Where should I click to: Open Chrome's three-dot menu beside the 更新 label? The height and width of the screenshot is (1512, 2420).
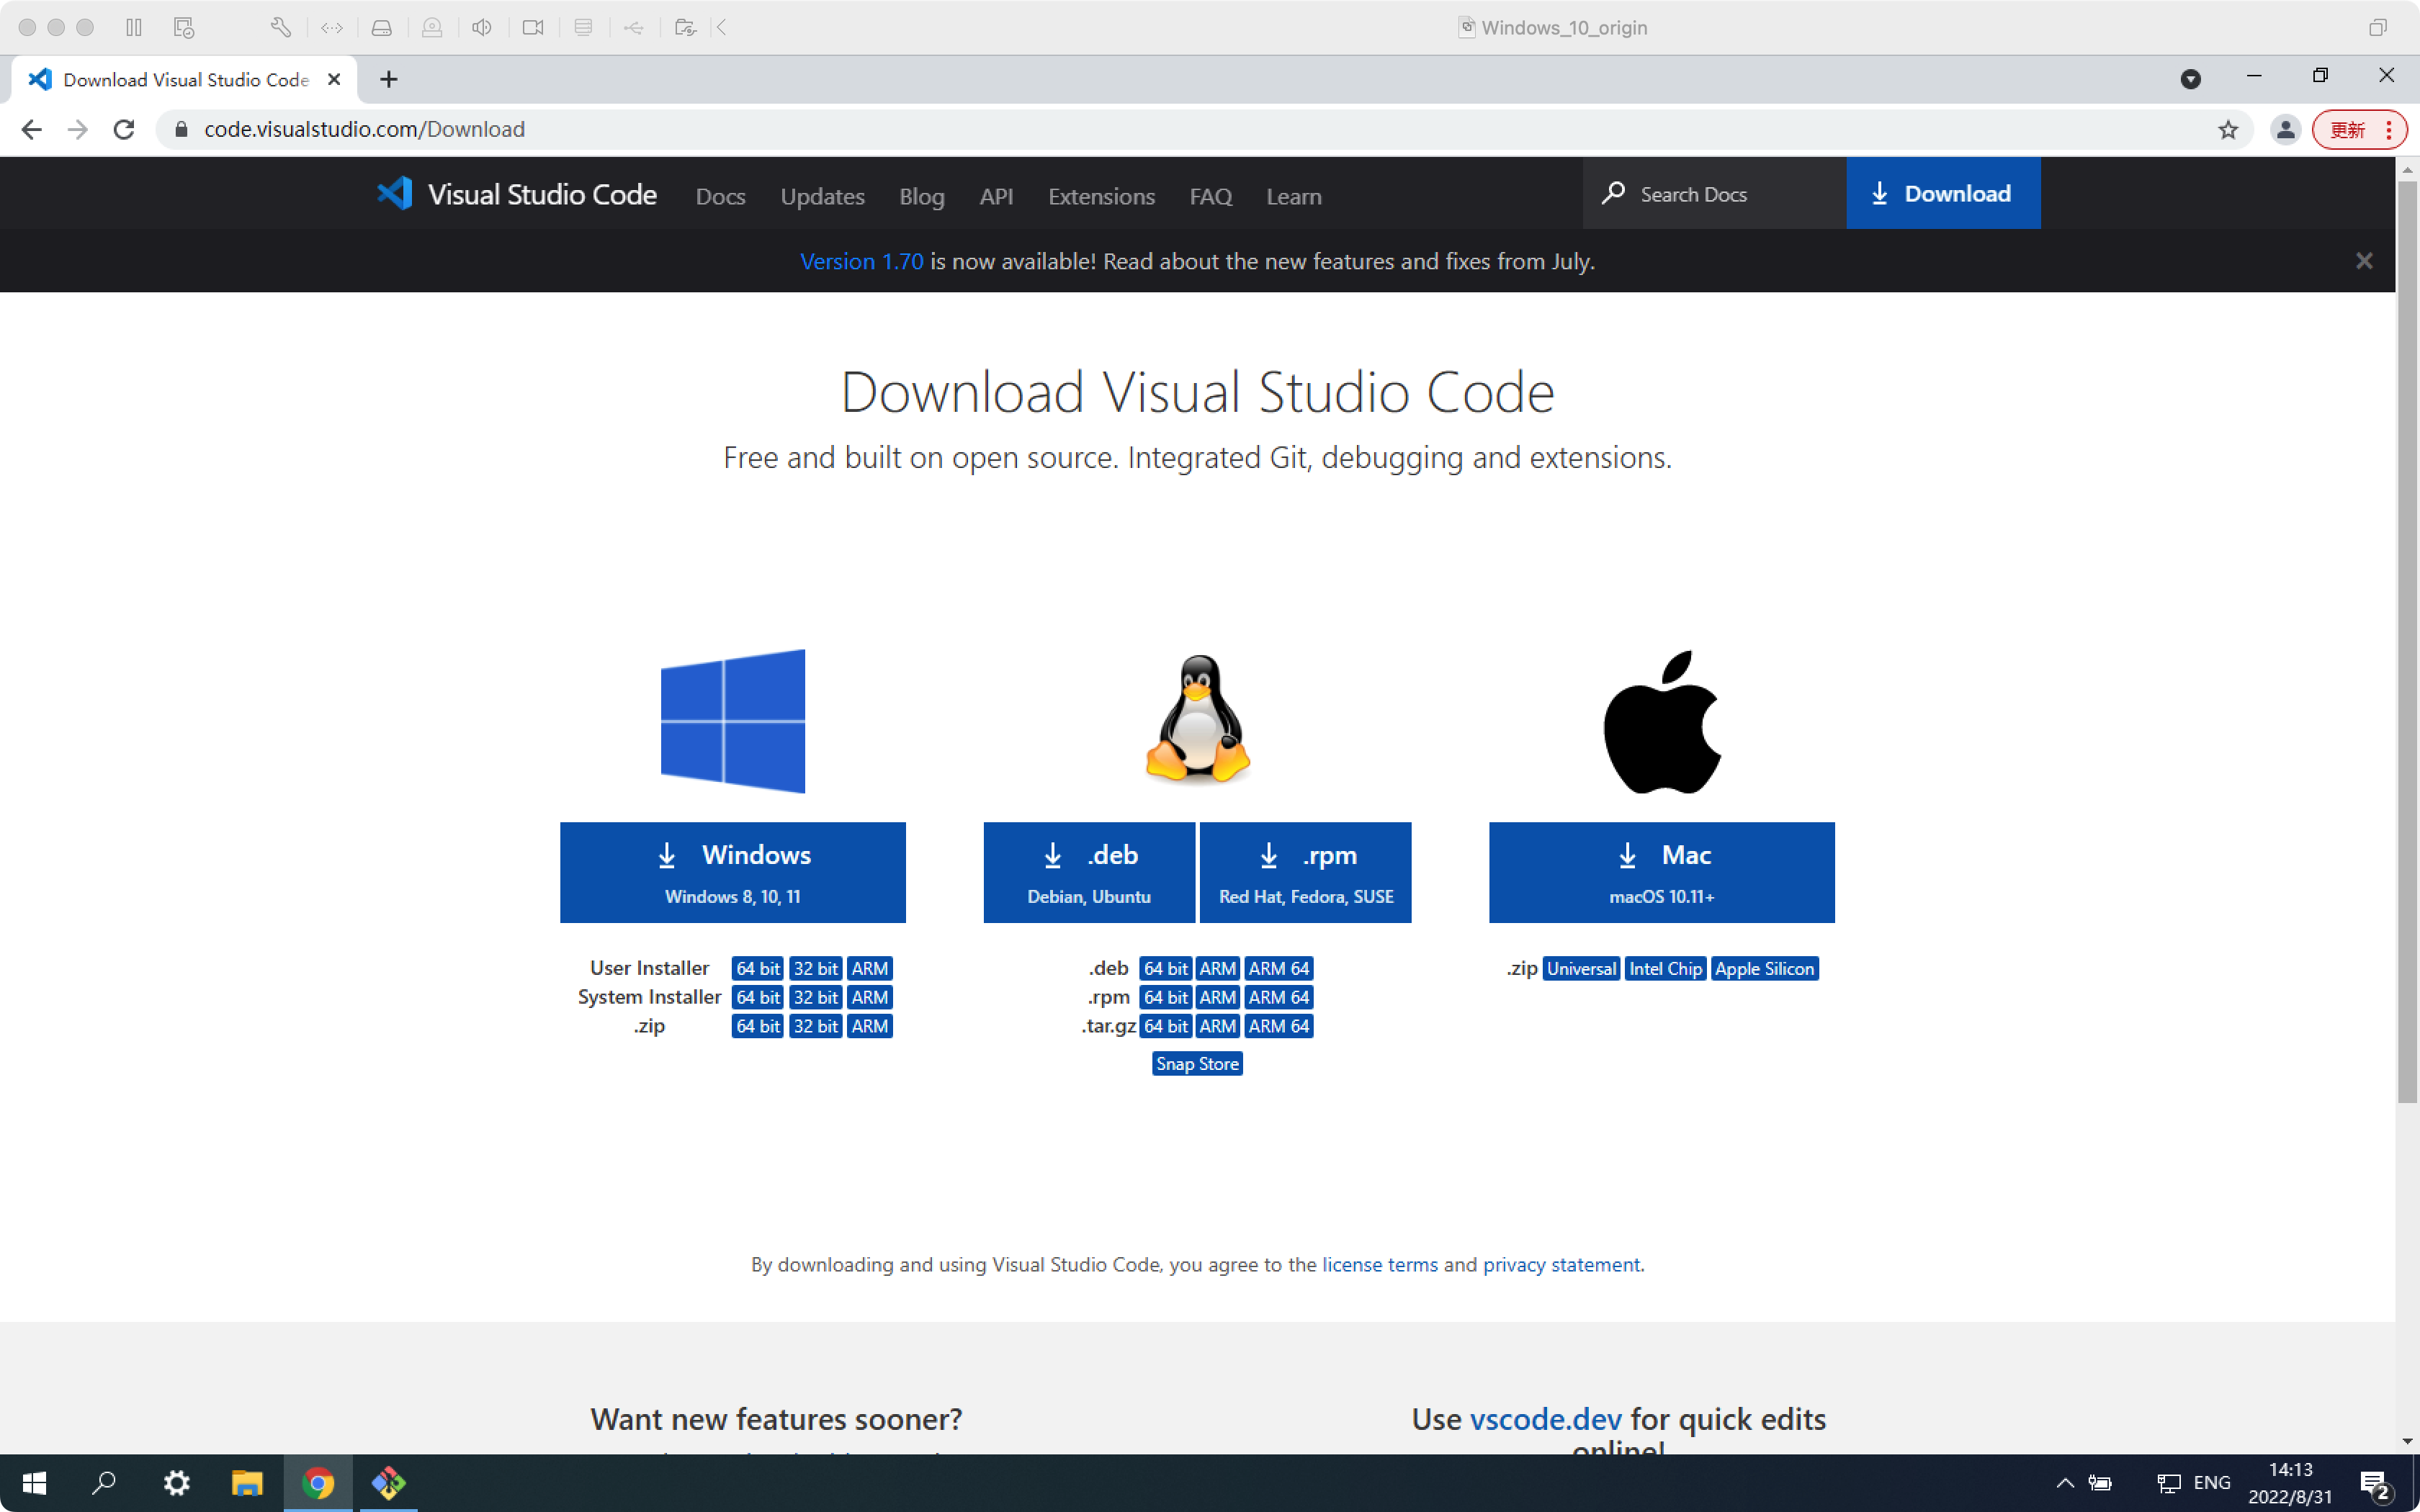point(2389,129)
